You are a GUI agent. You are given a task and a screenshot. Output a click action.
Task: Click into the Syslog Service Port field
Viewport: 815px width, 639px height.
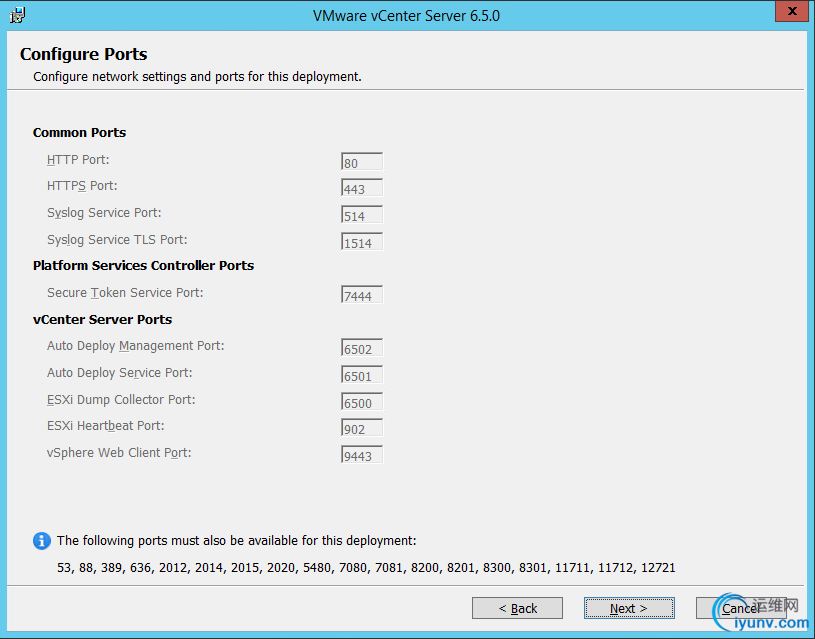tap(361, 215)
